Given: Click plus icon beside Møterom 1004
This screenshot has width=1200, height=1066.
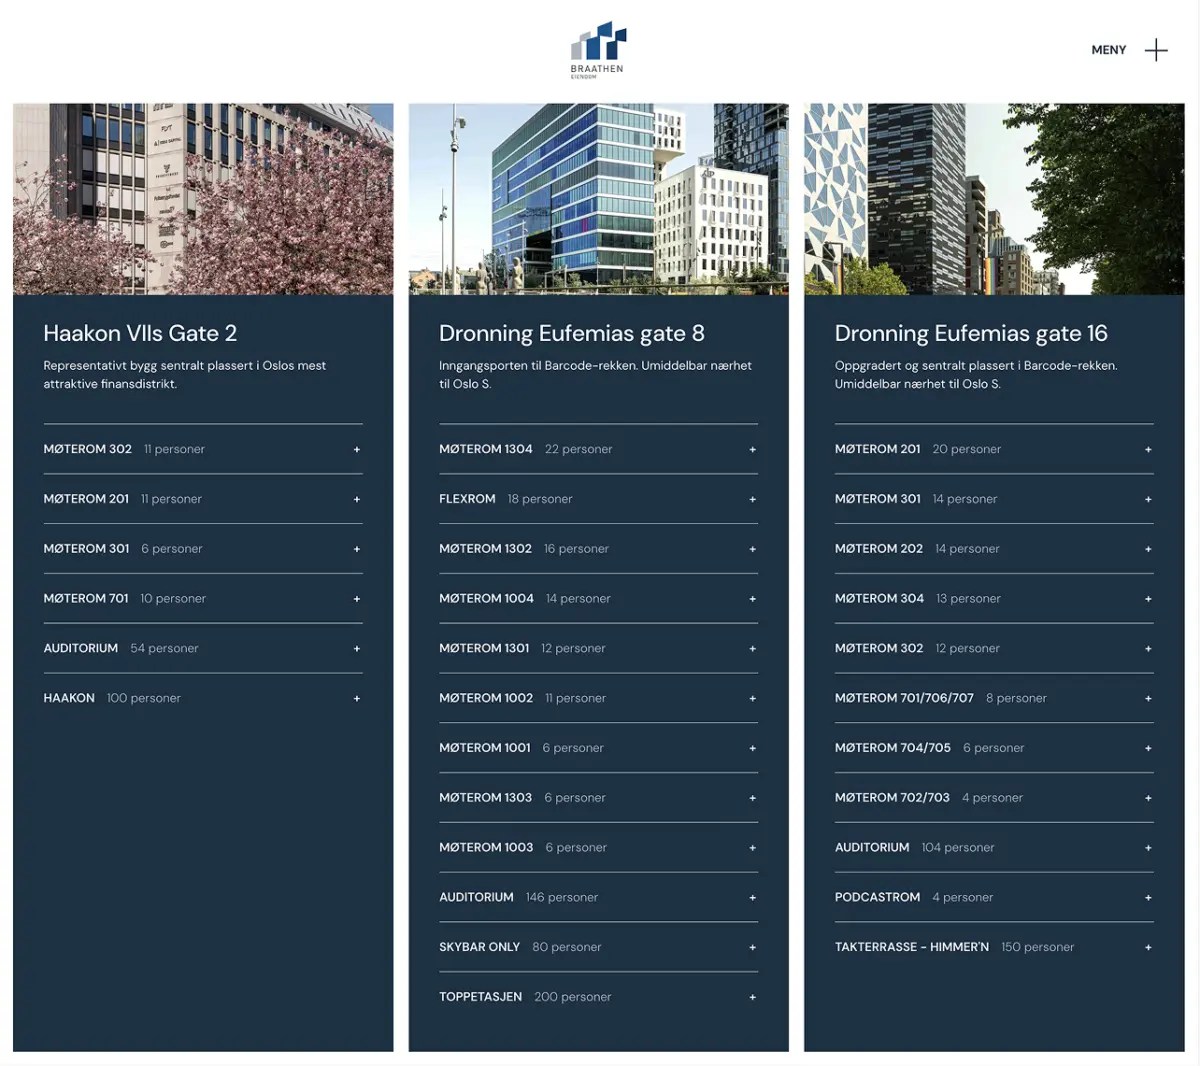Looking at the screenshot, I should click(x=753, y=599).
